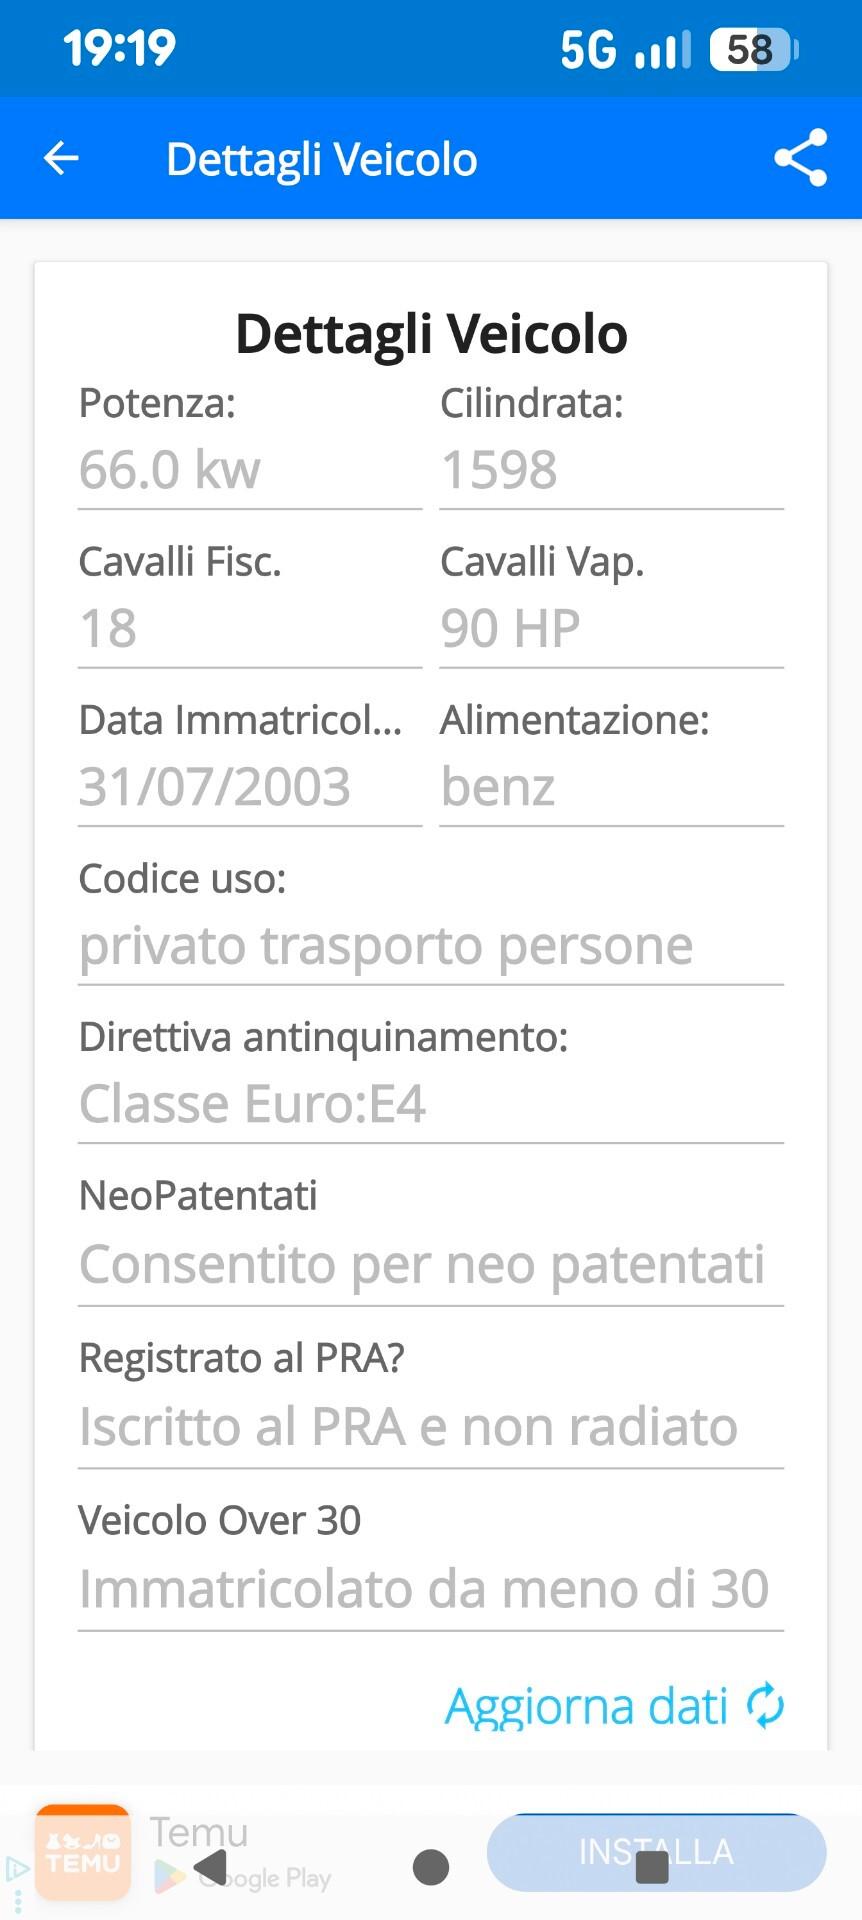
Task: Click the Aggiorna dati link
Action: (586, 1706)
